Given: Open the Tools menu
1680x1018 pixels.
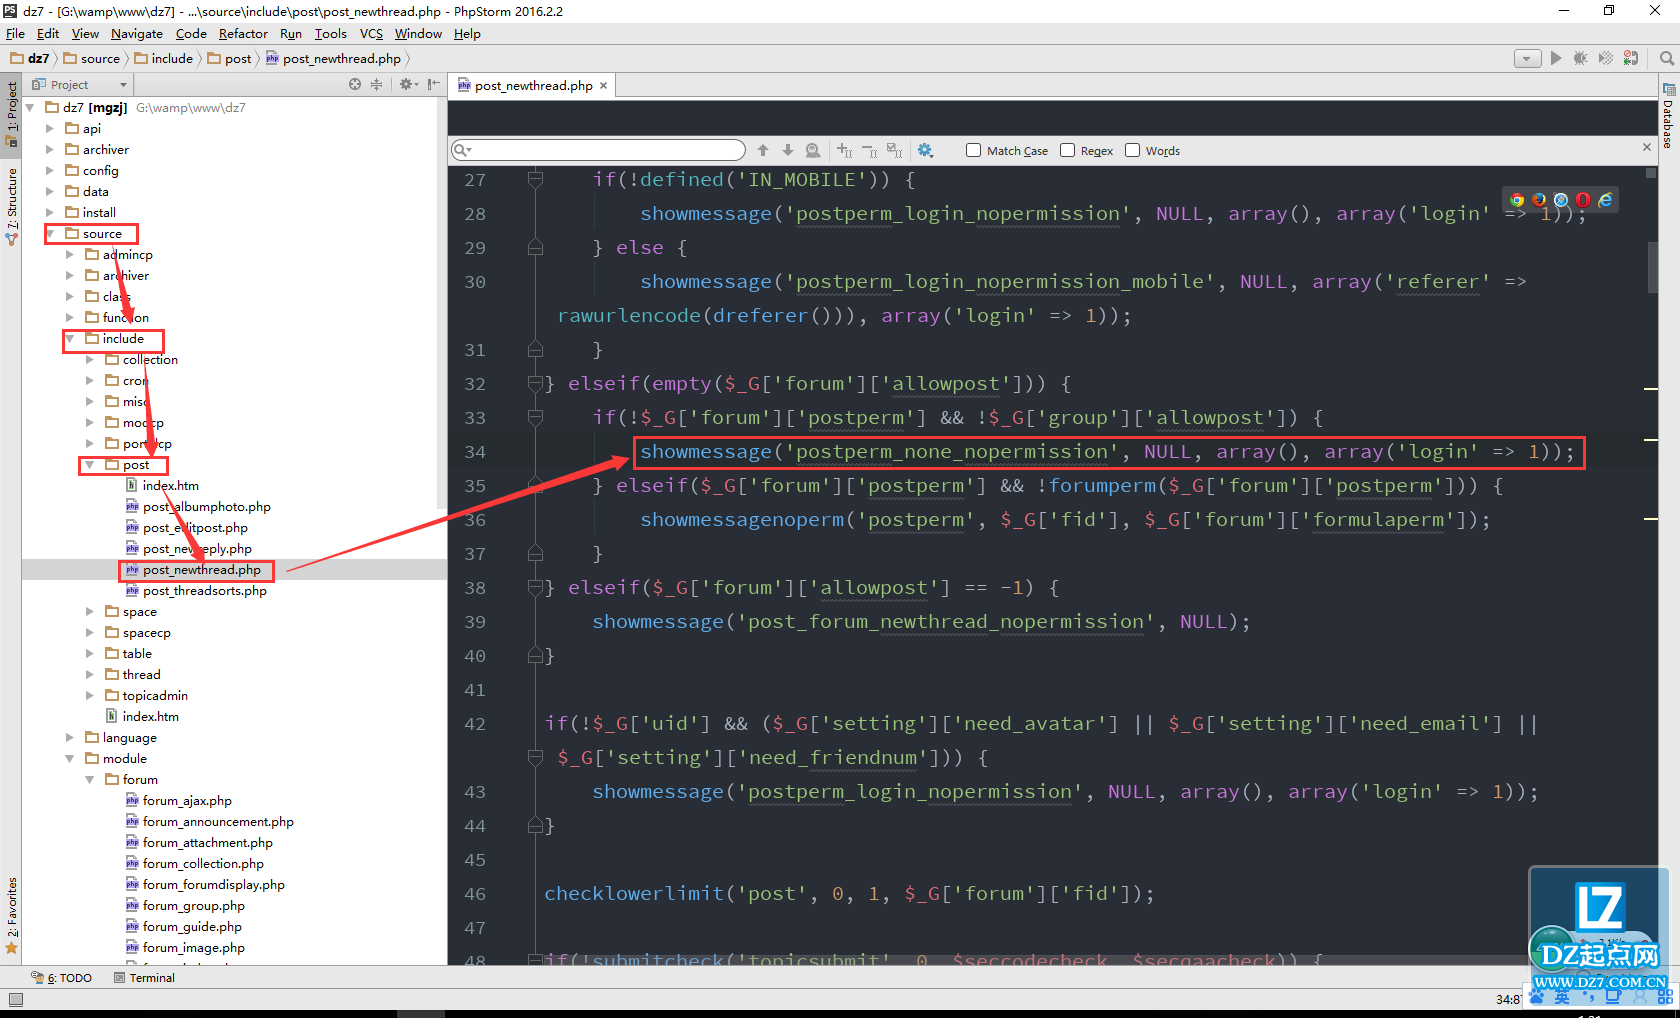Looking at the screenshot, I should pos(331,33).
